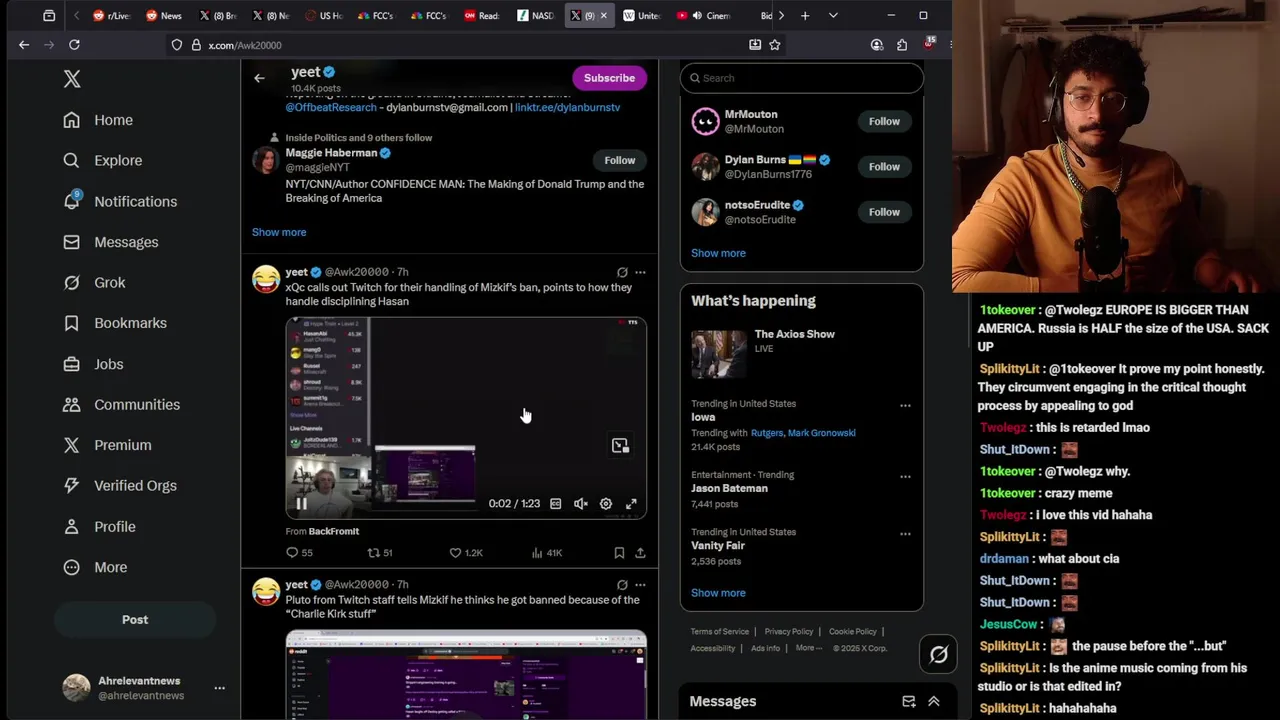Follow notsoErudite
This screenshot has width=1280, height=720.
(x=884, y=212)
